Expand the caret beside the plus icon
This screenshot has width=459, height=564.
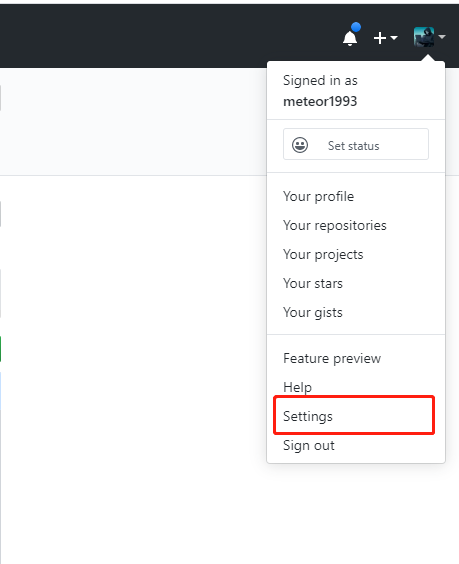(394, 37)
